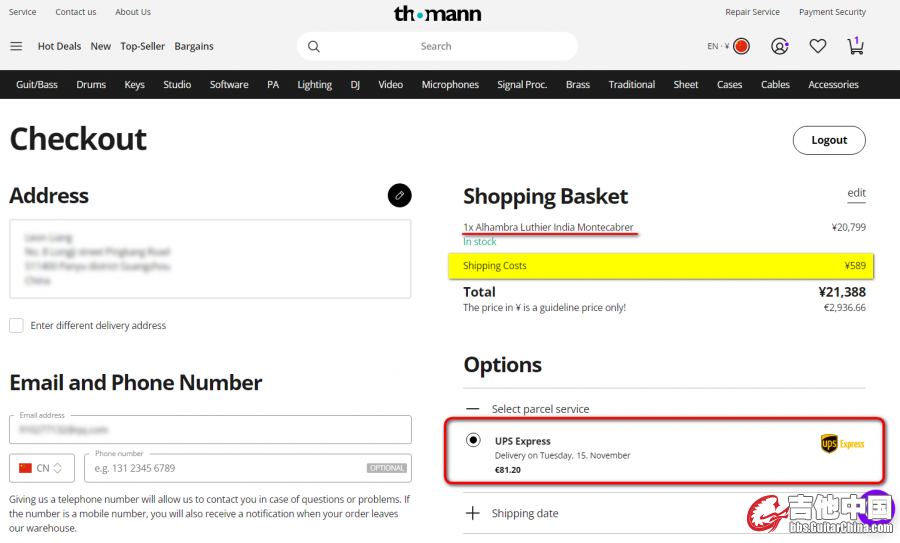
Task: Open the Microphones category menu
Action: [450, 84]
